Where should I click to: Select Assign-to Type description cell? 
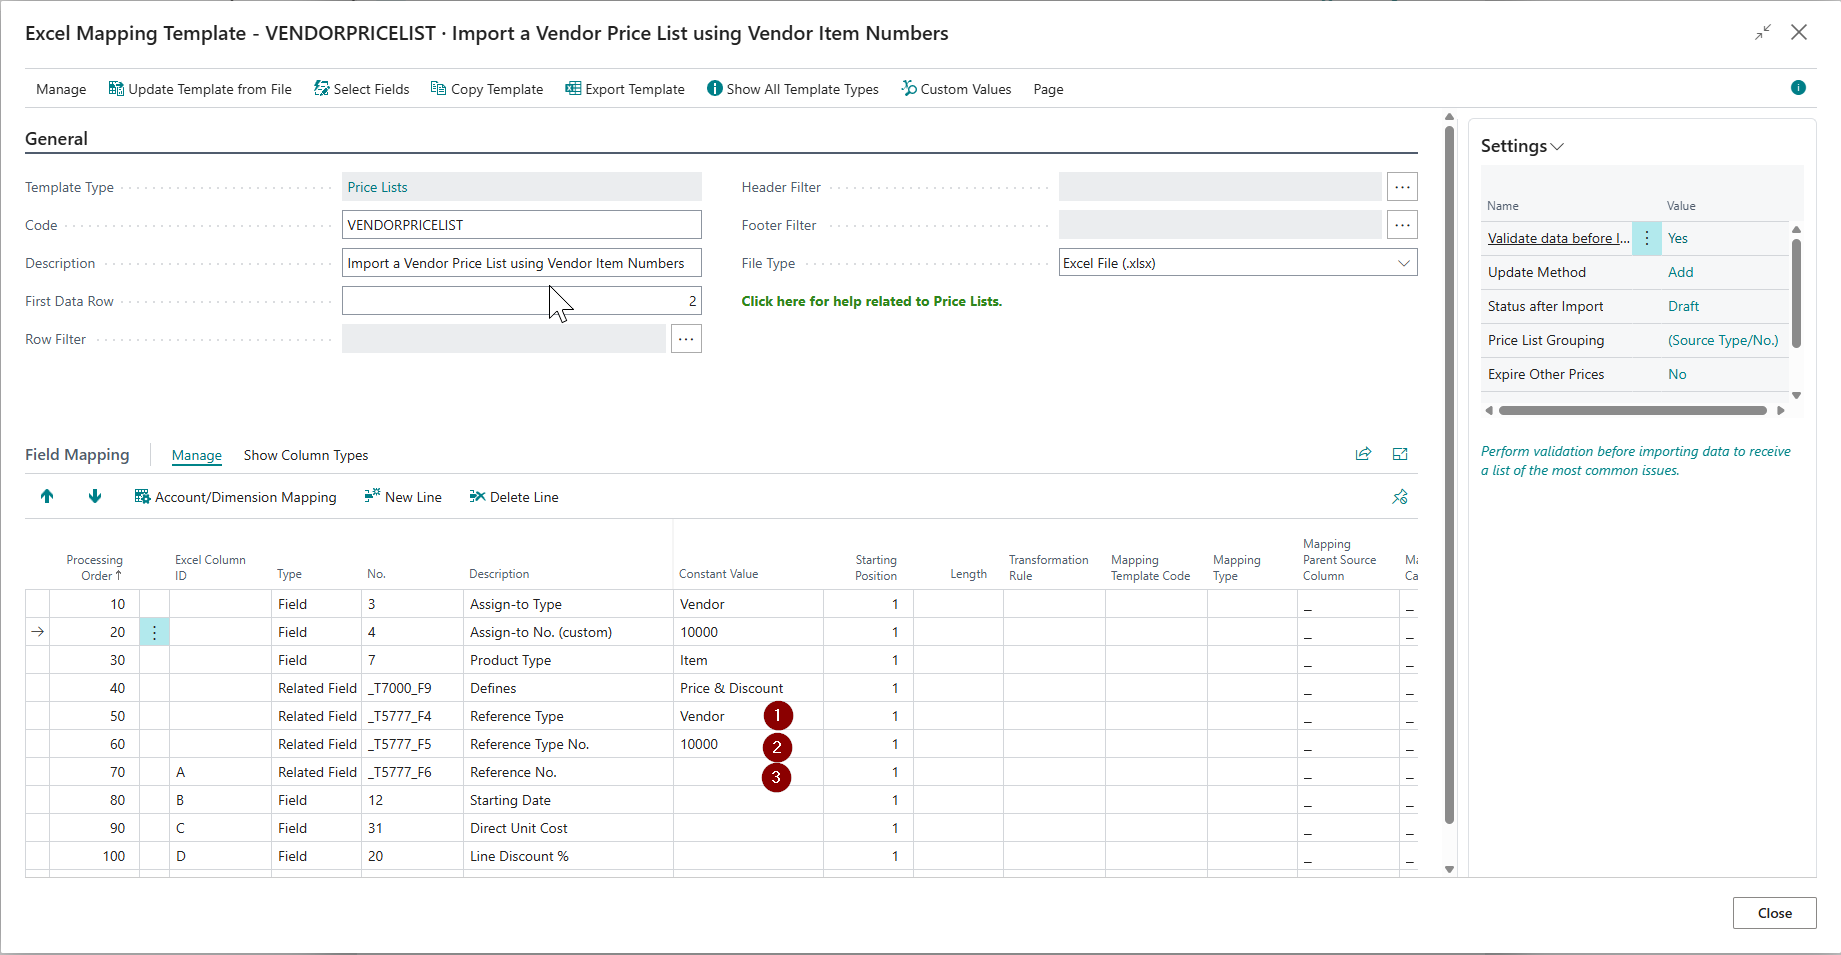[568, 604]
